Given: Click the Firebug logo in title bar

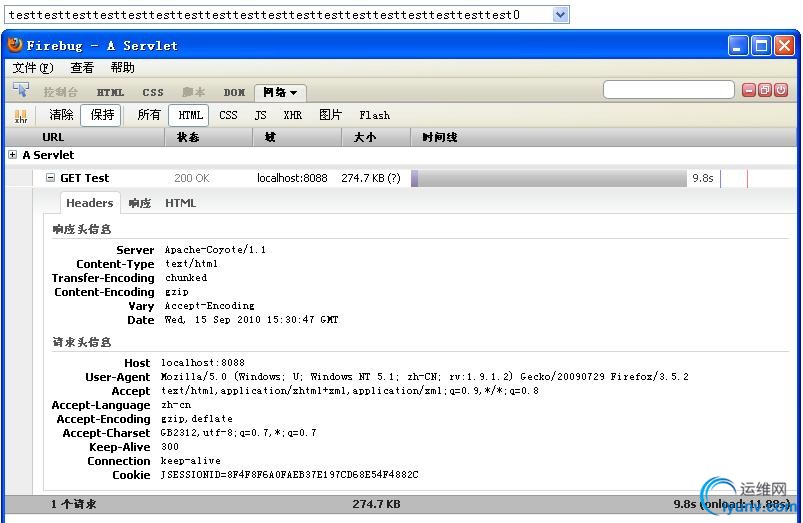Looking at the screenshot, I should point(15,45).
